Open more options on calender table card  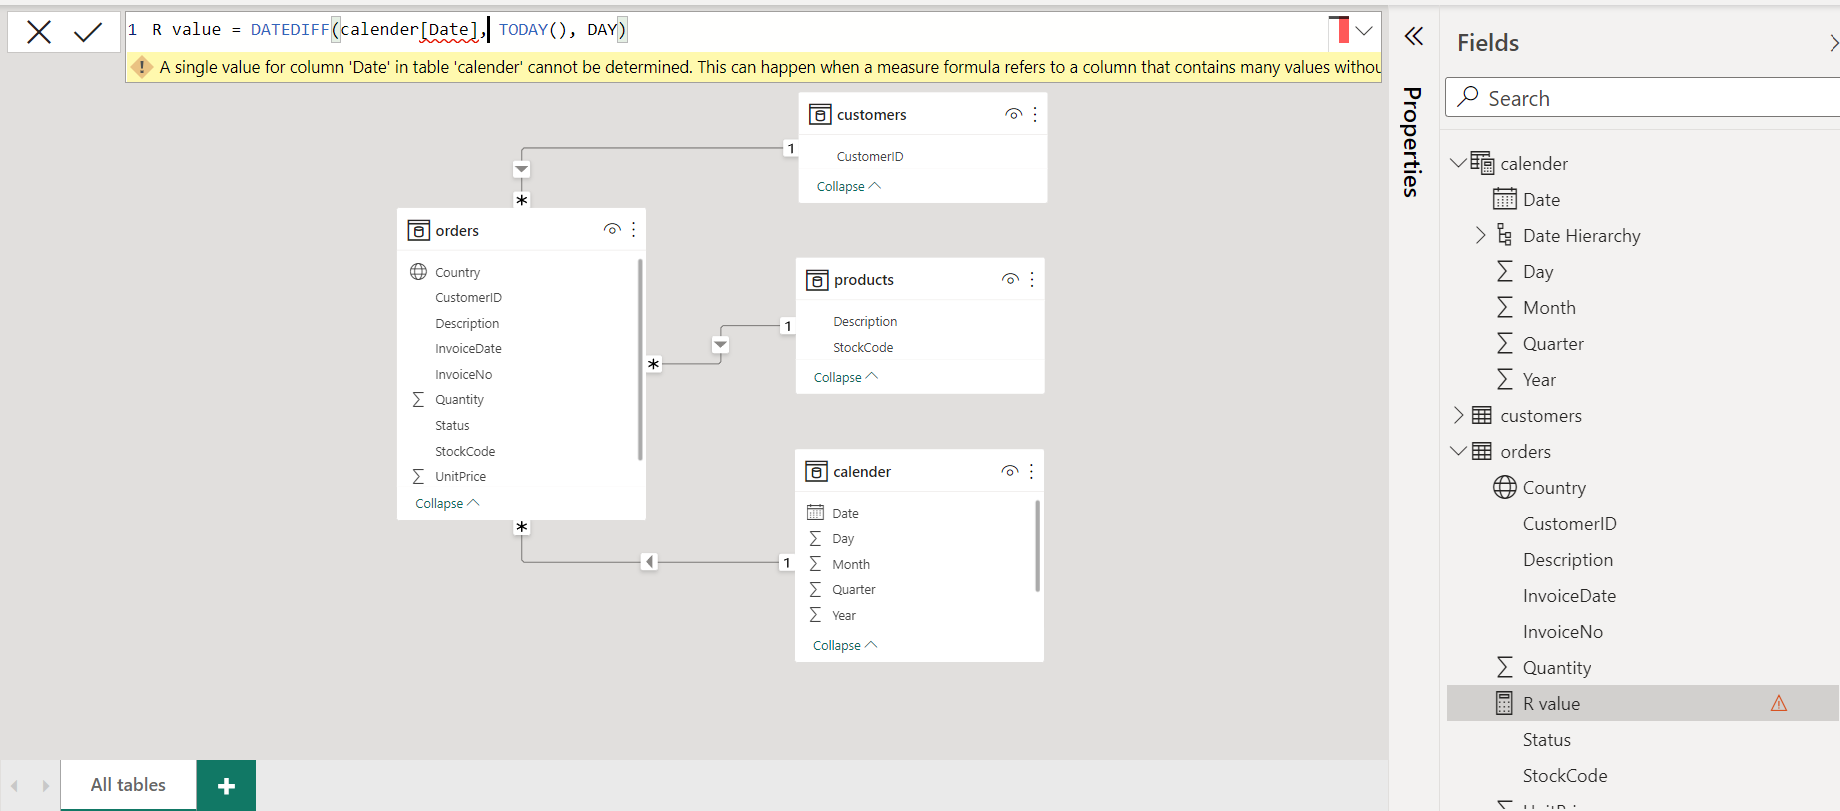1031,471
